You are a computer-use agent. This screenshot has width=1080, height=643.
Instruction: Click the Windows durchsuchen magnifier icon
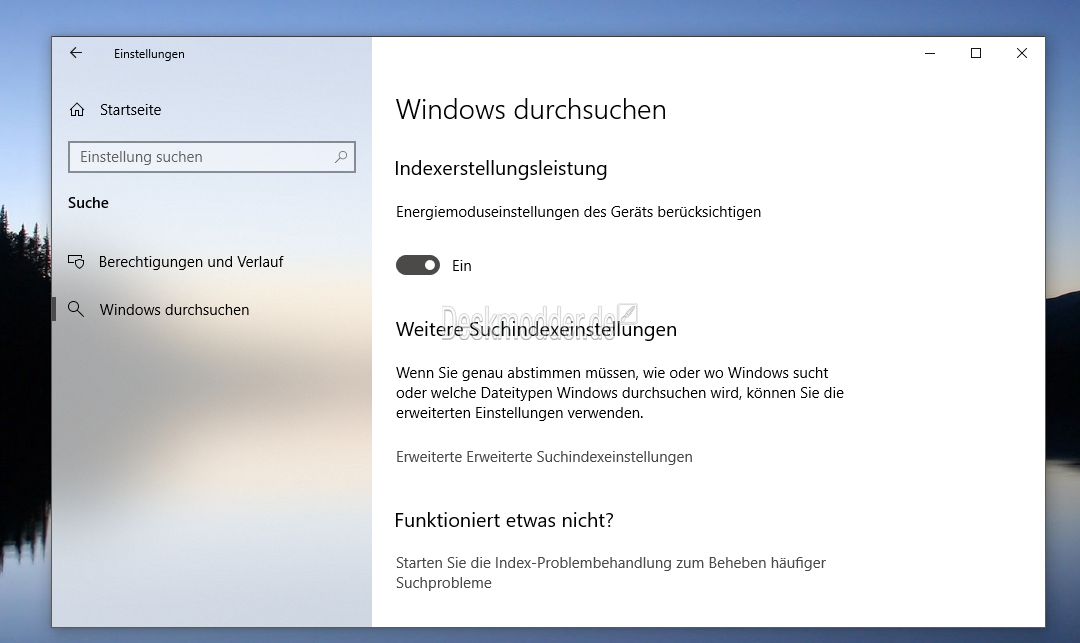click(x=76, y=309)
